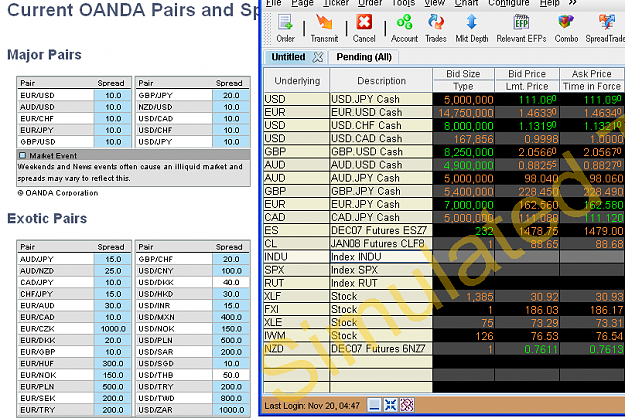Open the Configure menu

509,3
